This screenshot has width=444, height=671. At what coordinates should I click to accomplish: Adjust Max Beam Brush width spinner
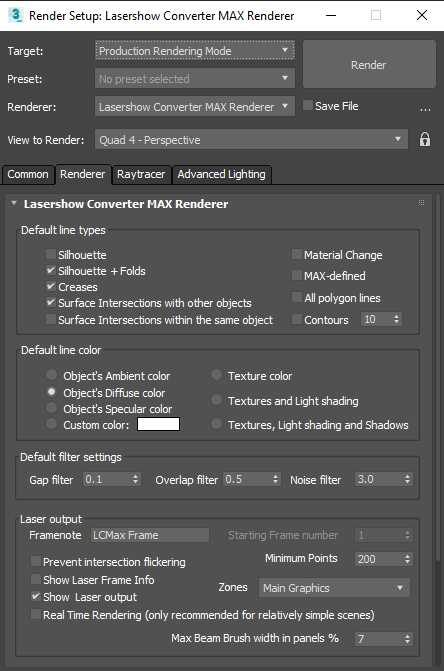point(407,639)
